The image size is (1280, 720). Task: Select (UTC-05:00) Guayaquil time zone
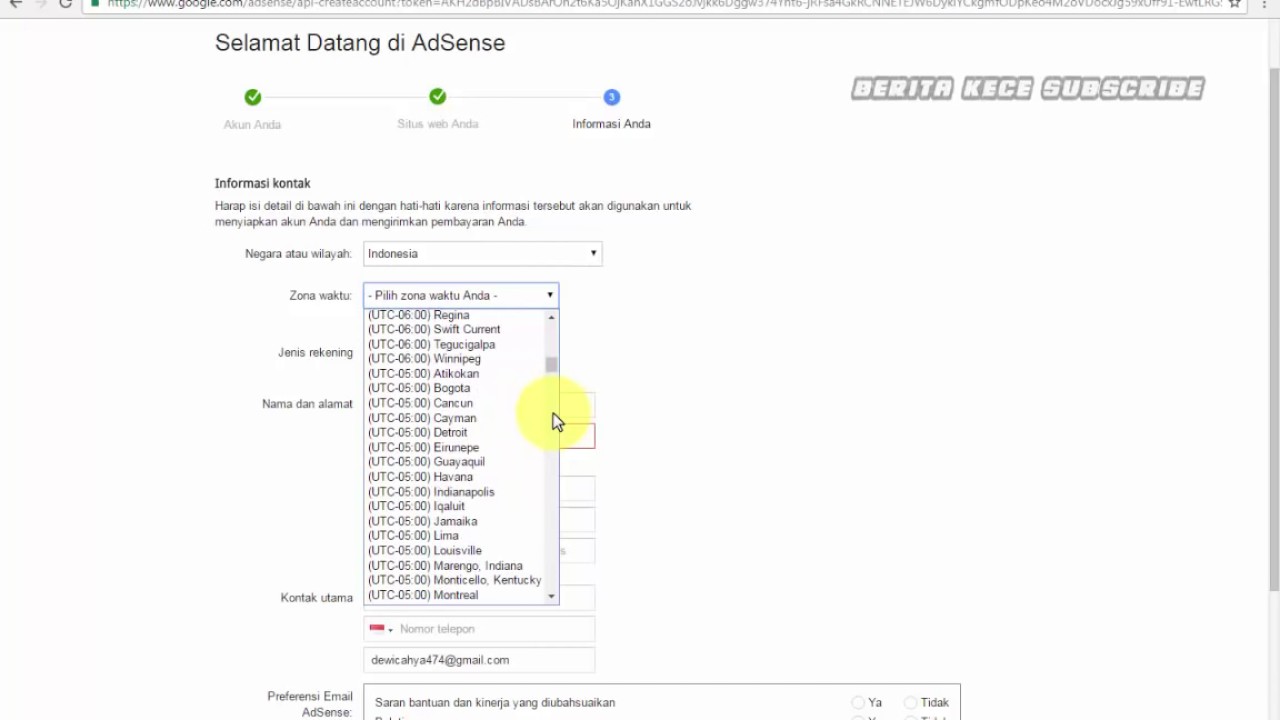coord(454,462)
